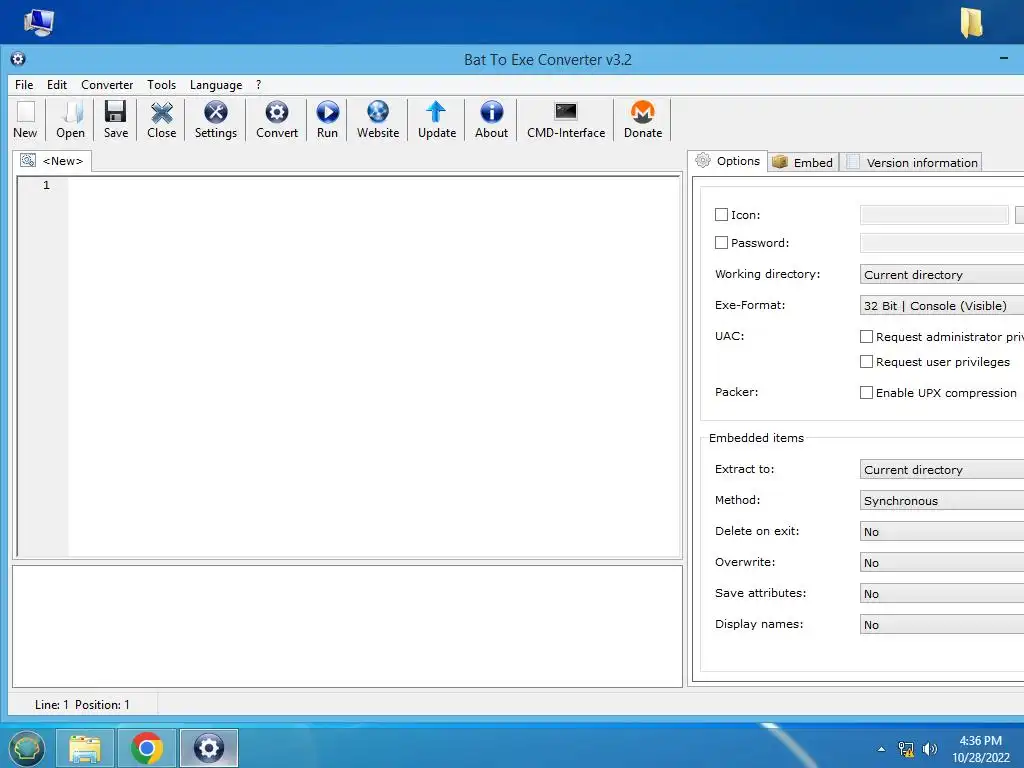The width and height of the screenshot is (1024, 768).
Task: Click the app gear icon in title bar
Action: tap(18, 59)
